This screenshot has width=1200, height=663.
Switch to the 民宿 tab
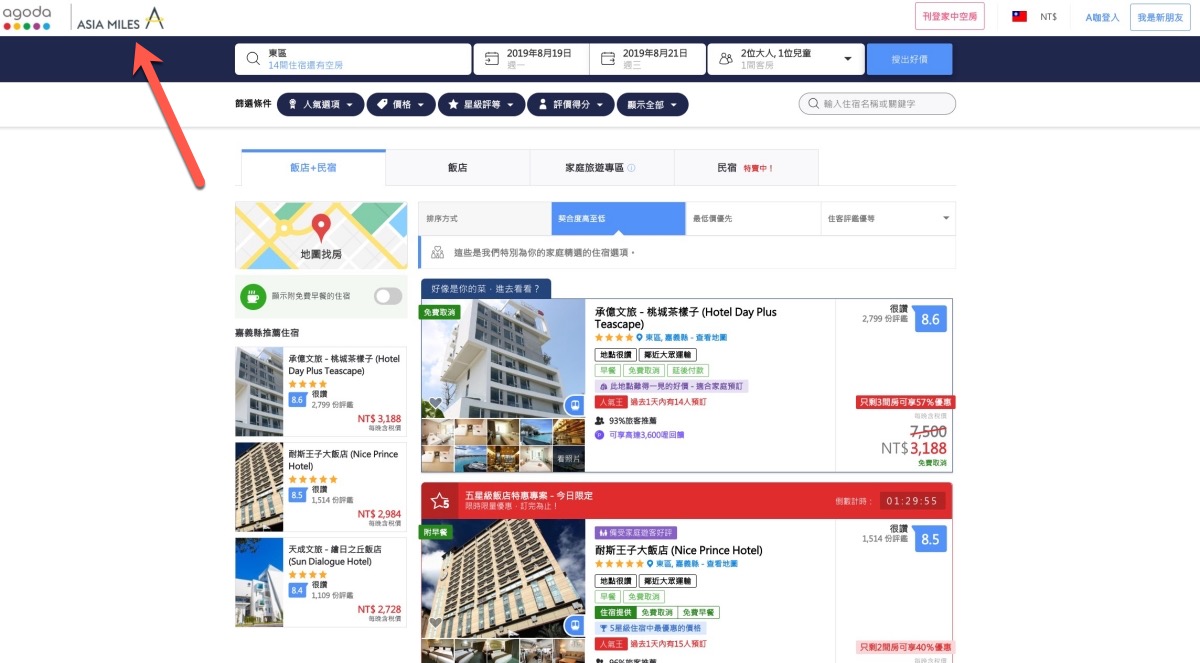[x=746, y=168]
